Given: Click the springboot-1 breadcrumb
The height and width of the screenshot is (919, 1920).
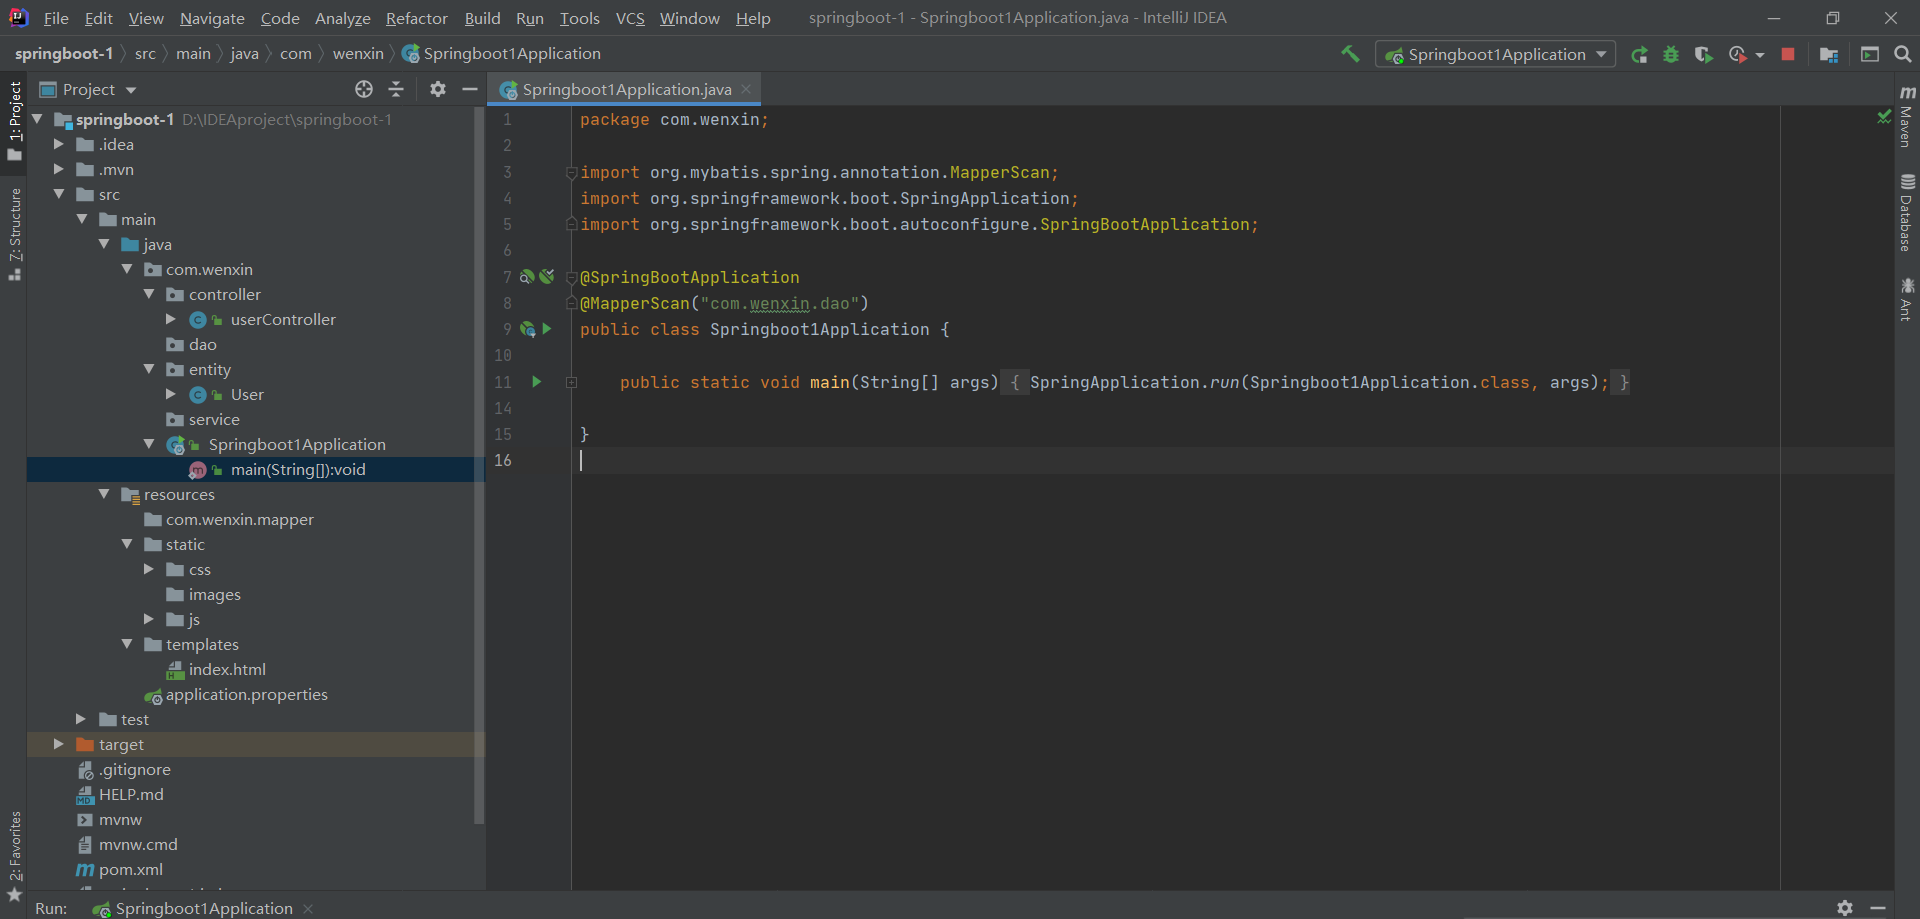Looking at the screenshot, I should pyautogui.click(x=64, y=54).
